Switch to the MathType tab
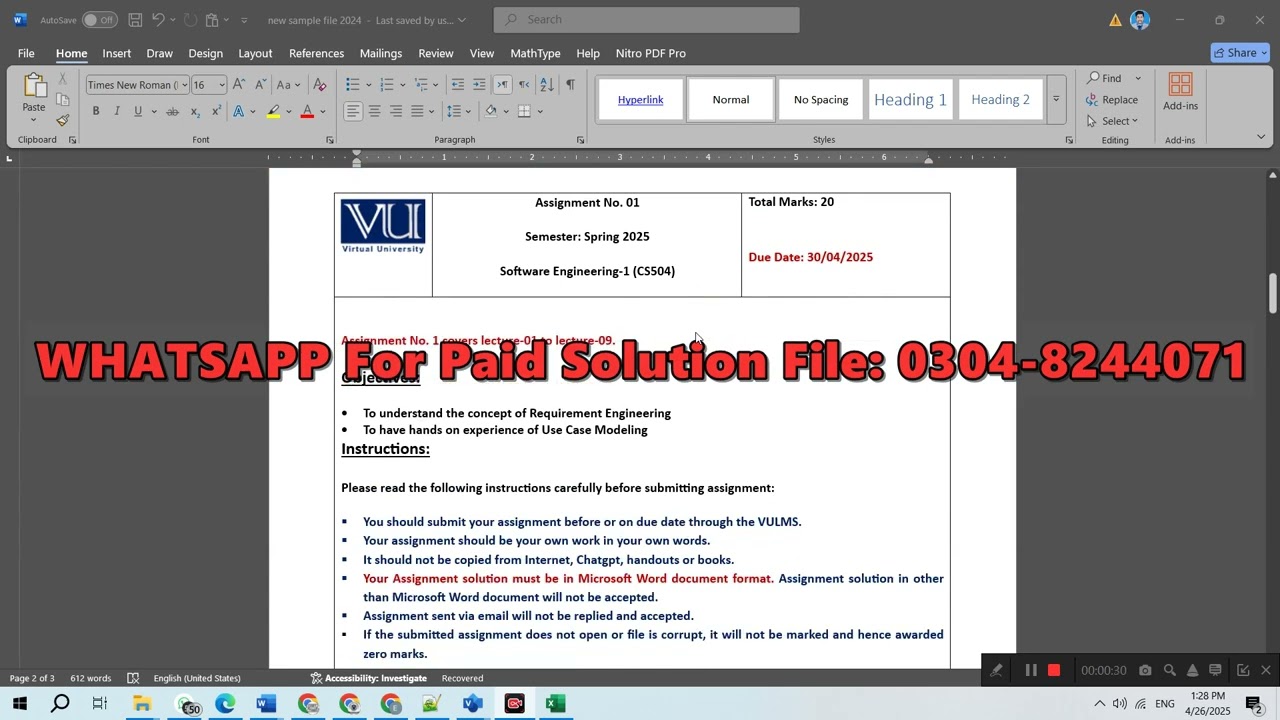Viewport: 1280px width, 720px height. pyautogui.click(x=535, y=53)
